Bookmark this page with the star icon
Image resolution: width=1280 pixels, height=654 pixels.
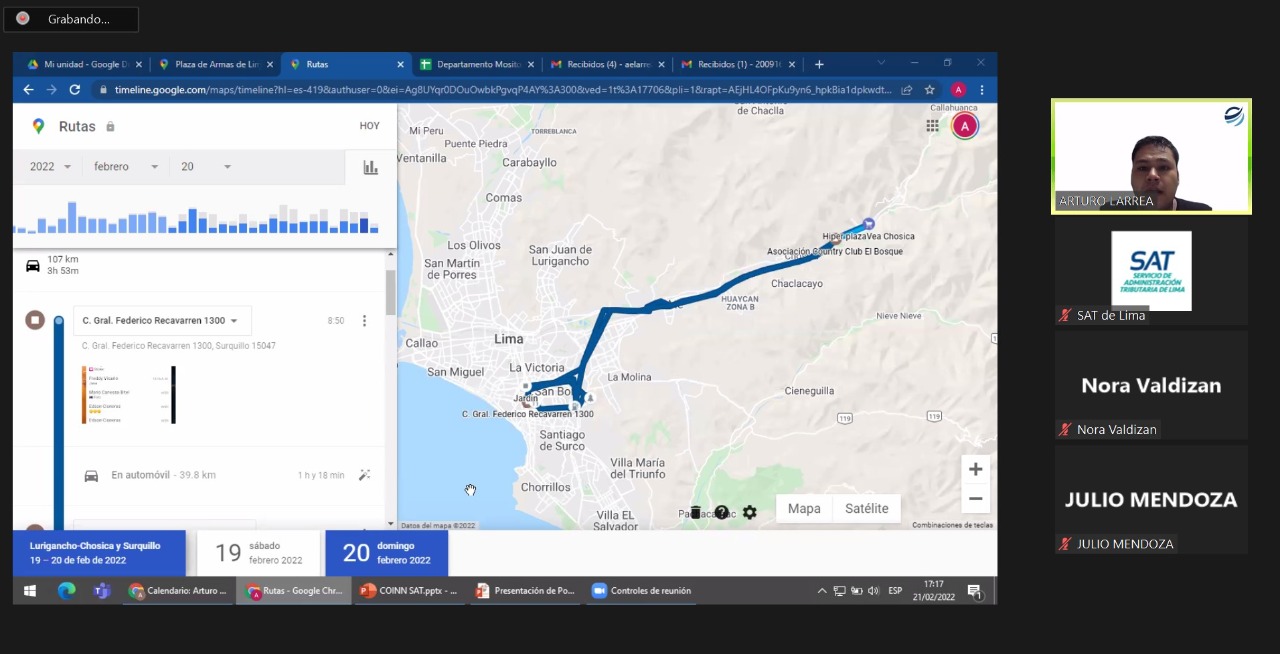(929, 90)
